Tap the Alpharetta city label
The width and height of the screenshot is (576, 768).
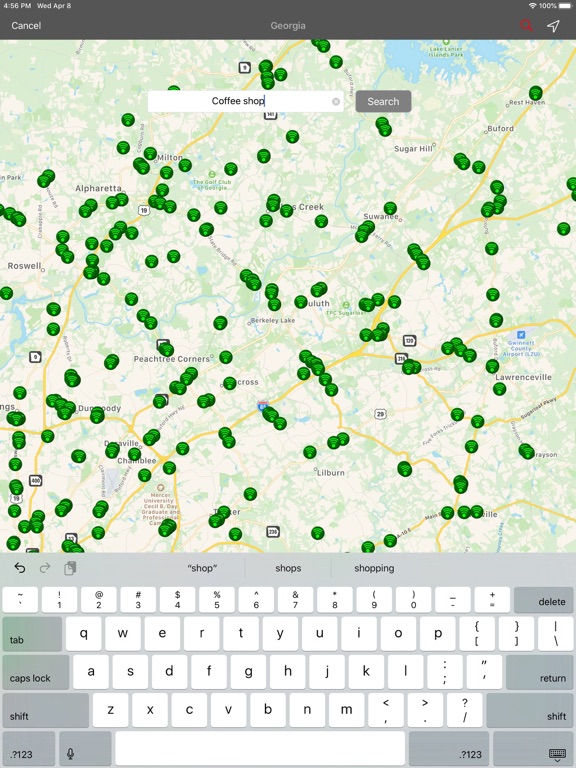pos(98,188)
